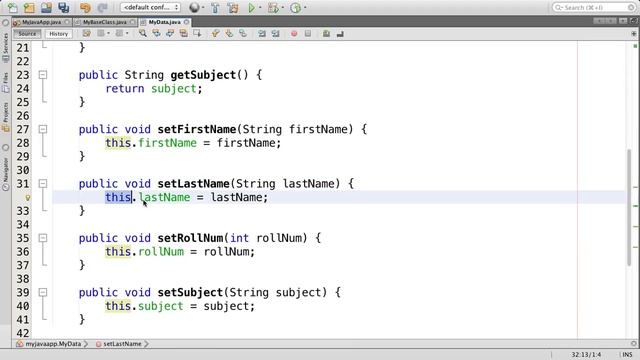Open the dropdown arrow beside the Run icon
Viewport: 640px width, 360px height.
click(x=260, y=8)
